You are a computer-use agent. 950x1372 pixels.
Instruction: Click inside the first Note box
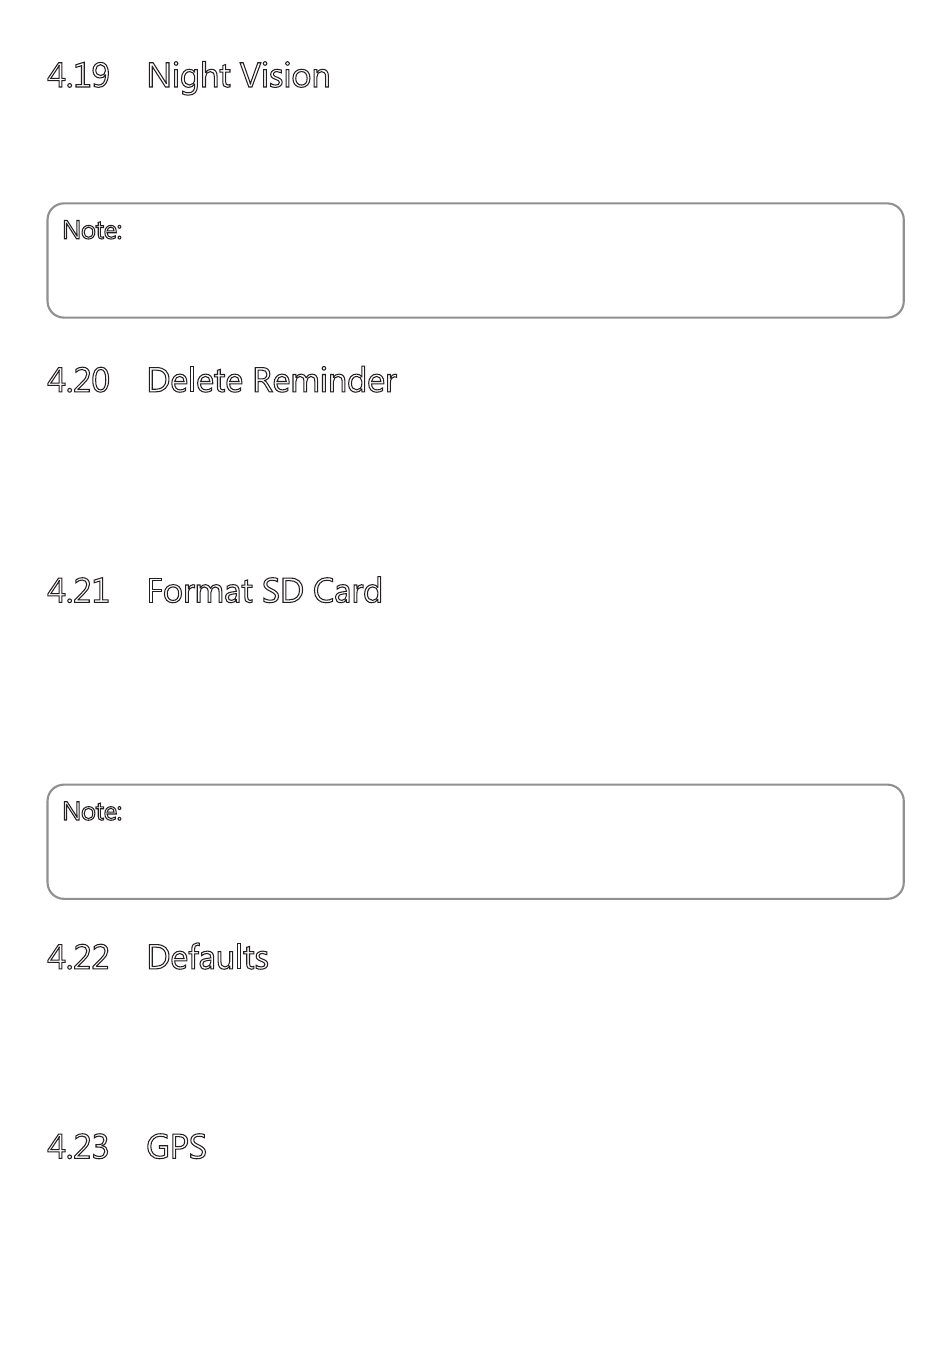click(x=475, y=261)
